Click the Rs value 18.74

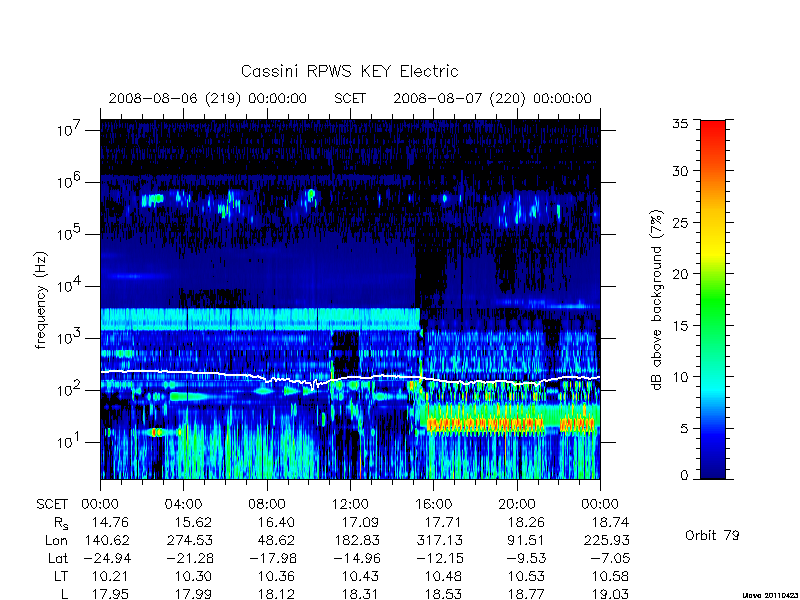point(610,522)
